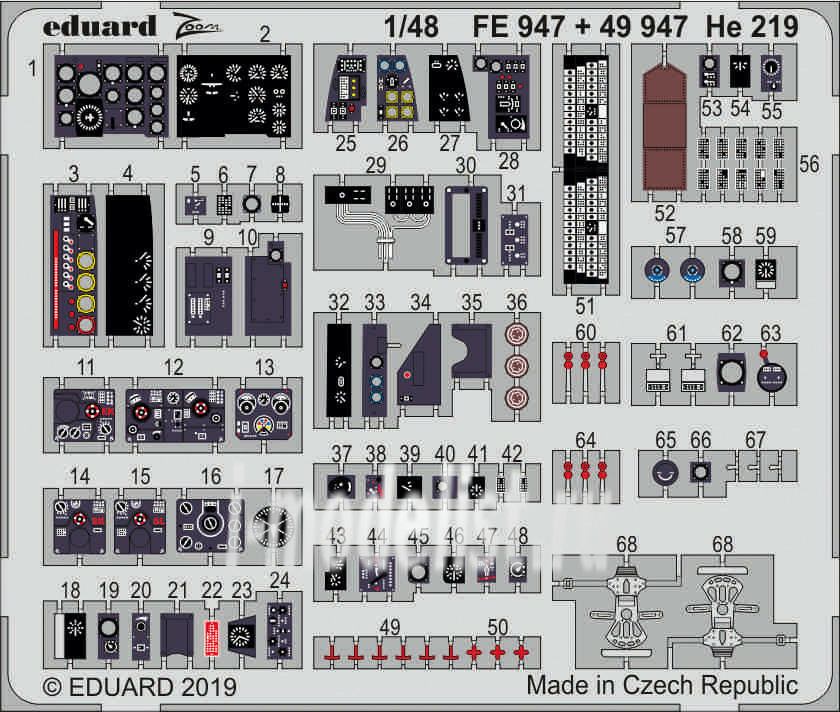
Task: Choose part 13 panel with multicolor dial
Action: 264,415
